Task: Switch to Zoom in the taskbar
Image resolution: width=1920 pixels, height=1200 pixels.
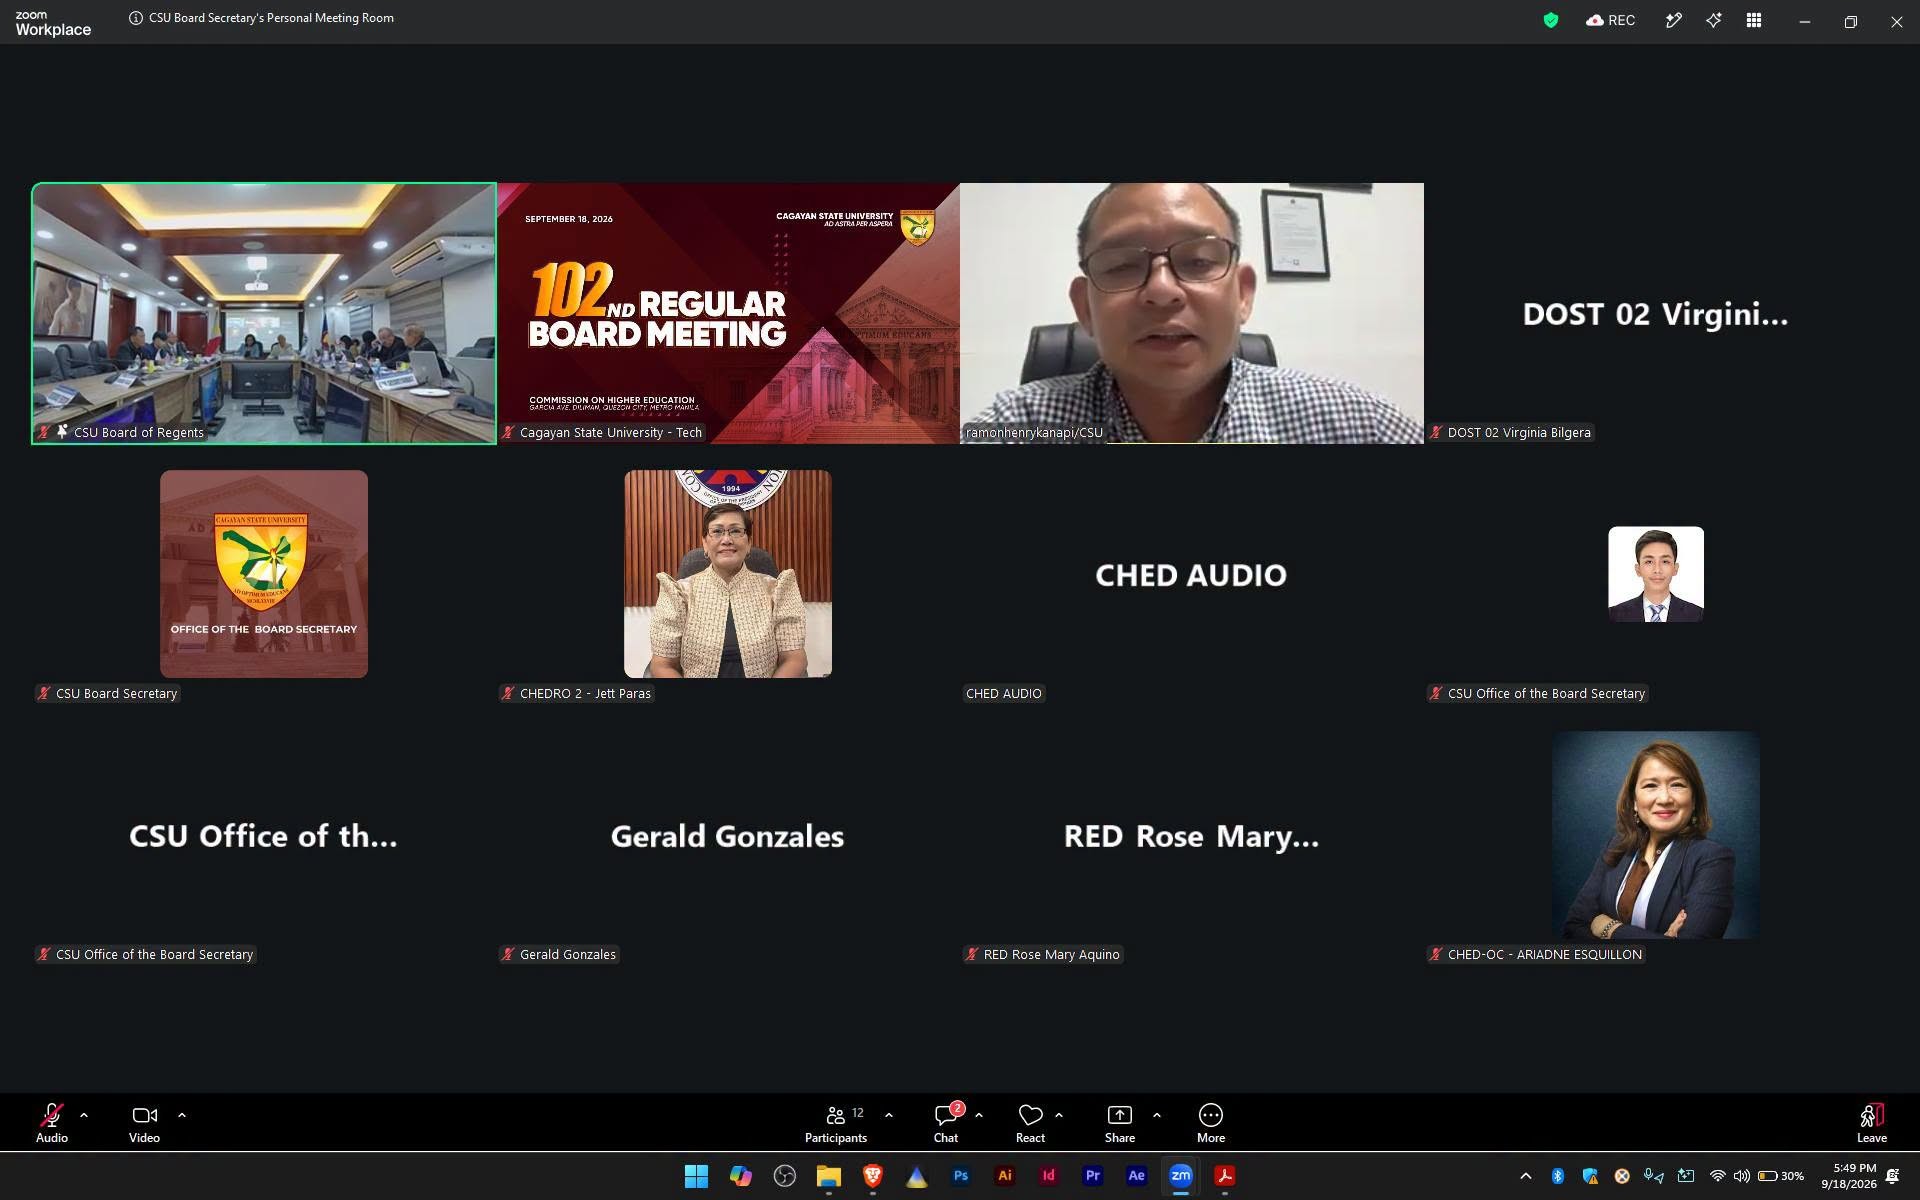Action: (x=1180, y=1176)
